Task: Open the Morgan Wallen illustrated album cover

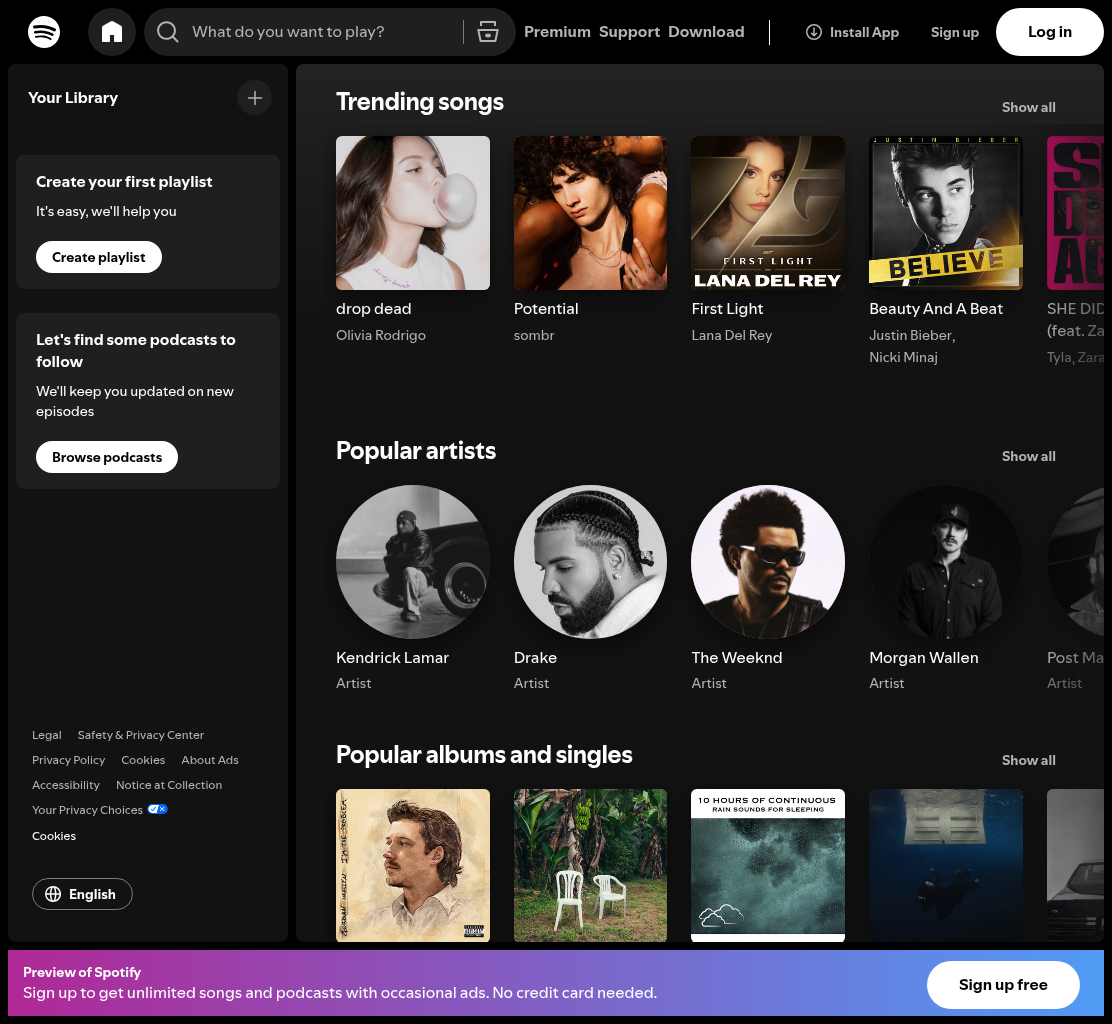Action: tap(413, 865)
